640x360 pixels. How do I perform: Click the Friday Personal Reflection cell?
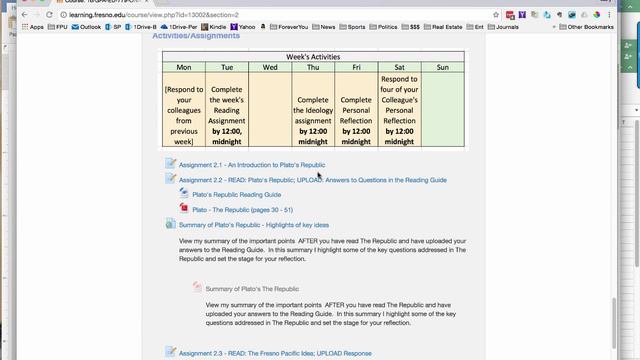[356, 110]
